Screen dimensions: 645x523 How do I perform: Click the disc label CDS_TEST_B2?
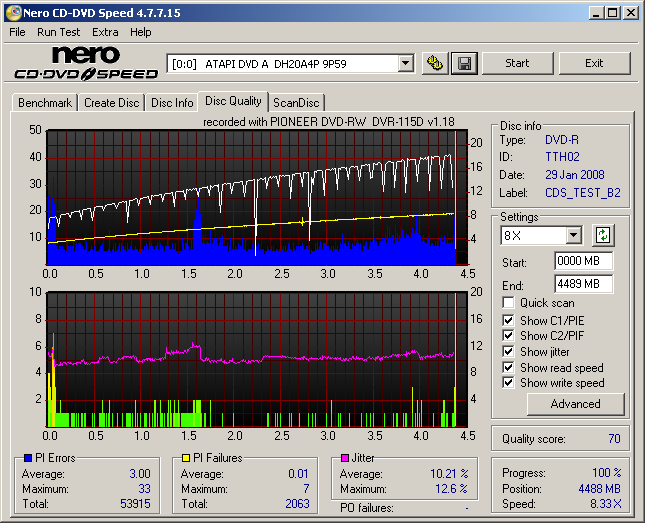[583, 193]
